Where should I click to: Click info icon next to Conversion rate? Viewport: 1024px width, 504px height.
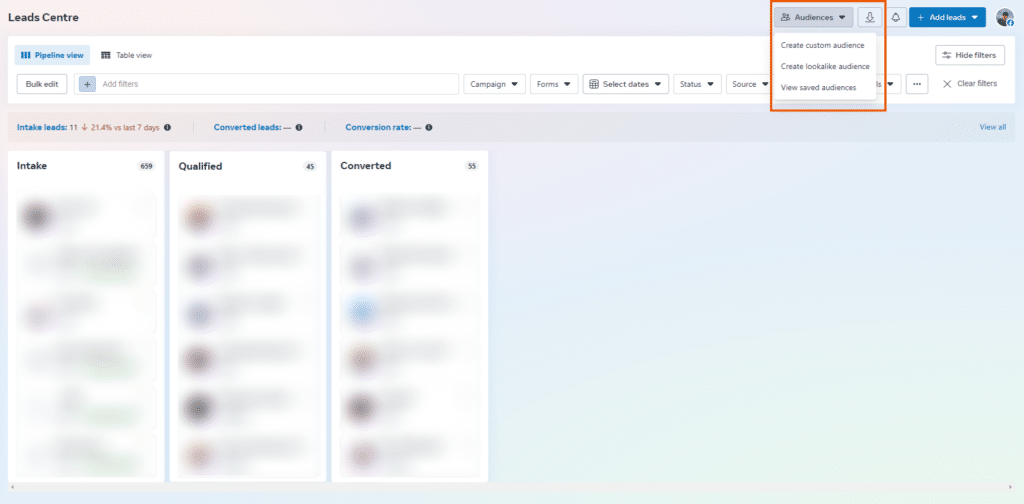[428, 127]
